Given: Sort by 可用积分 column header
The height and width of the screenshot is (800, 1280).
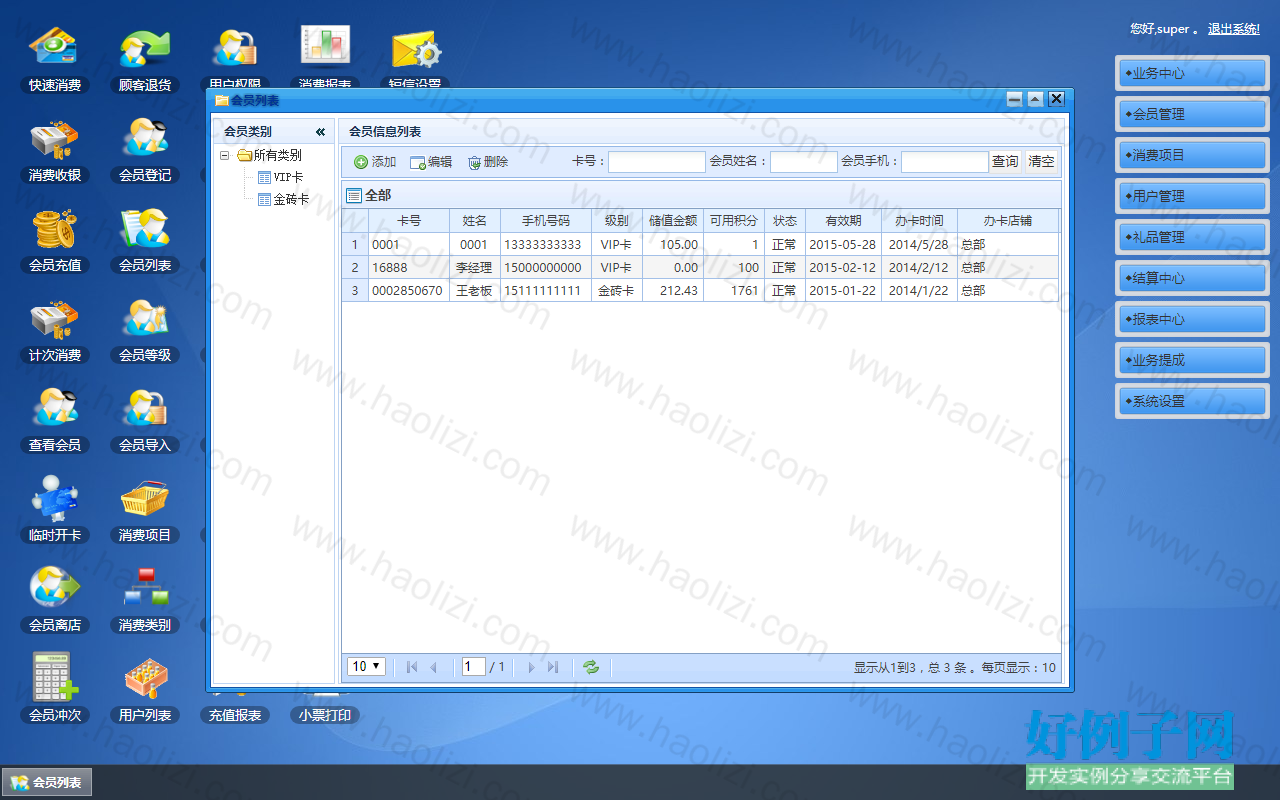Looking at the screenshot, I should coord(734,221).
